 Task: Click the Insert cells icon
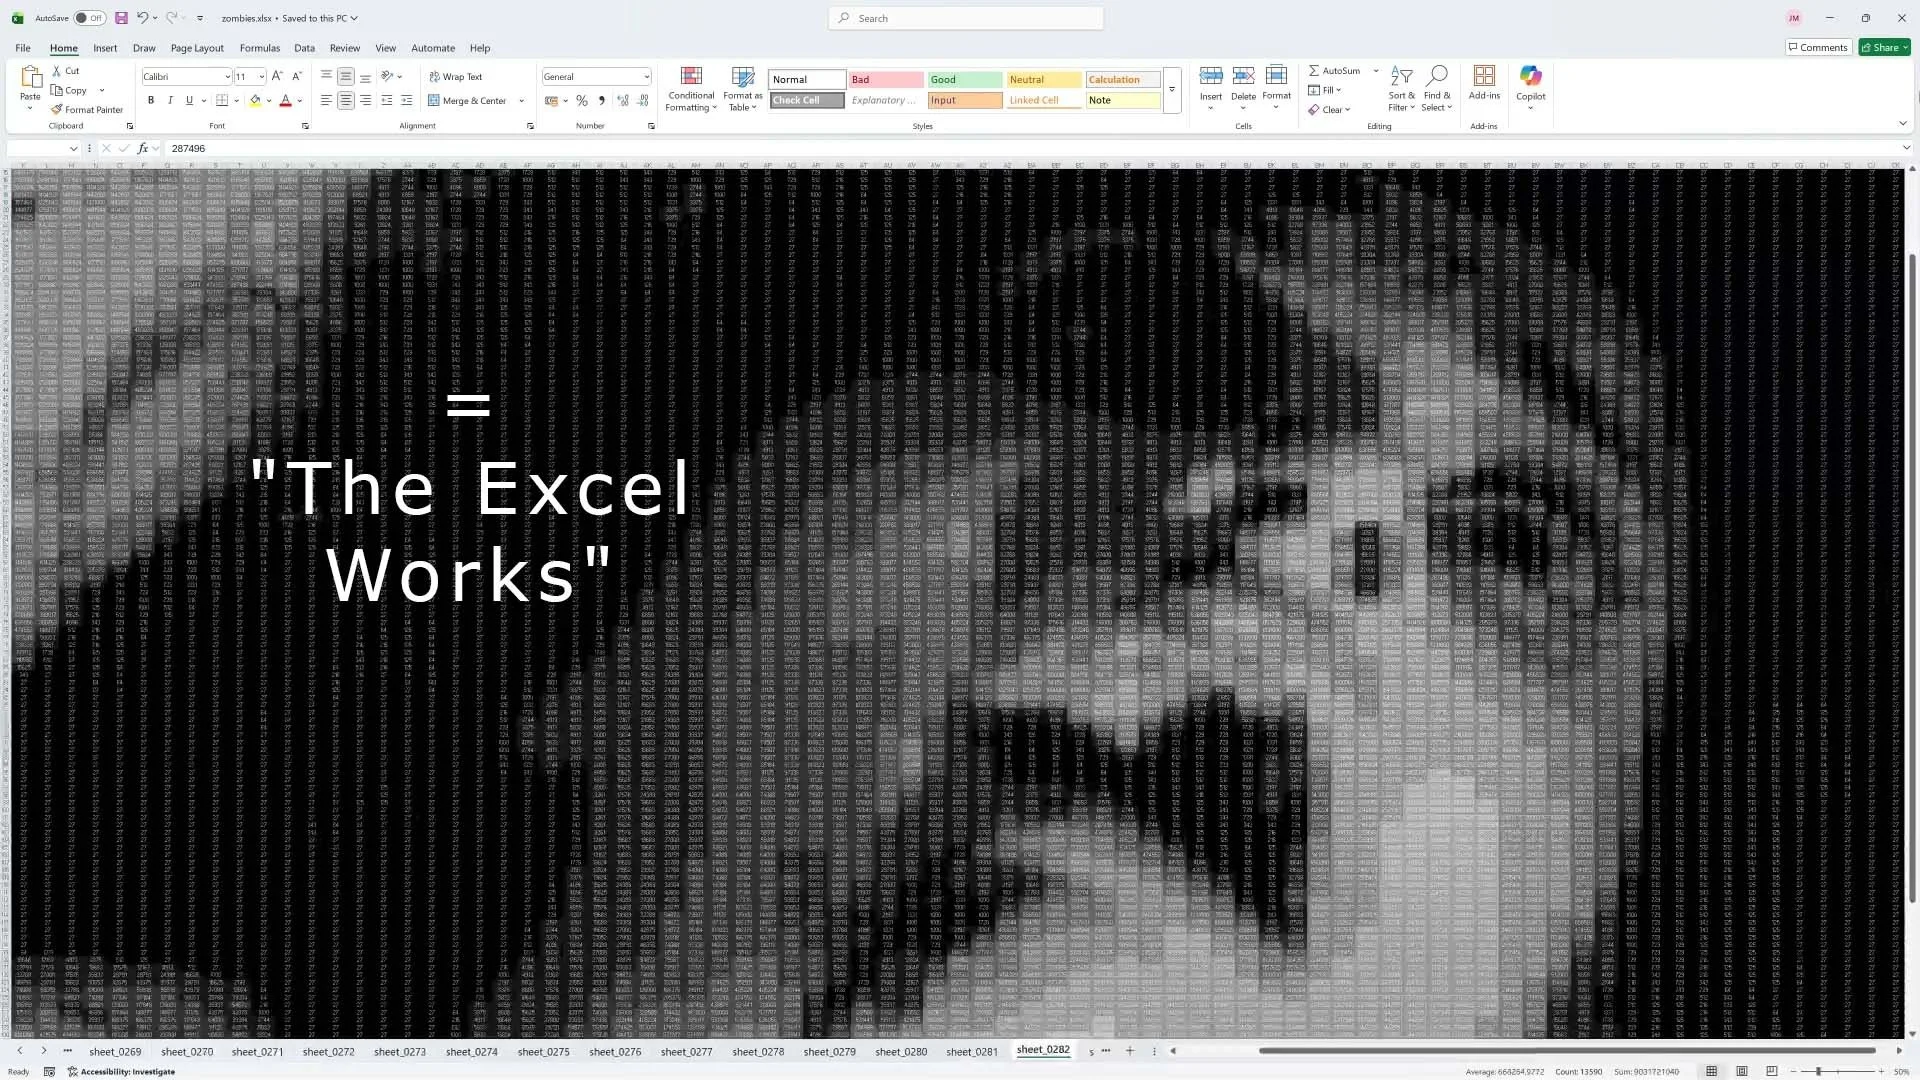point(1211,76)
